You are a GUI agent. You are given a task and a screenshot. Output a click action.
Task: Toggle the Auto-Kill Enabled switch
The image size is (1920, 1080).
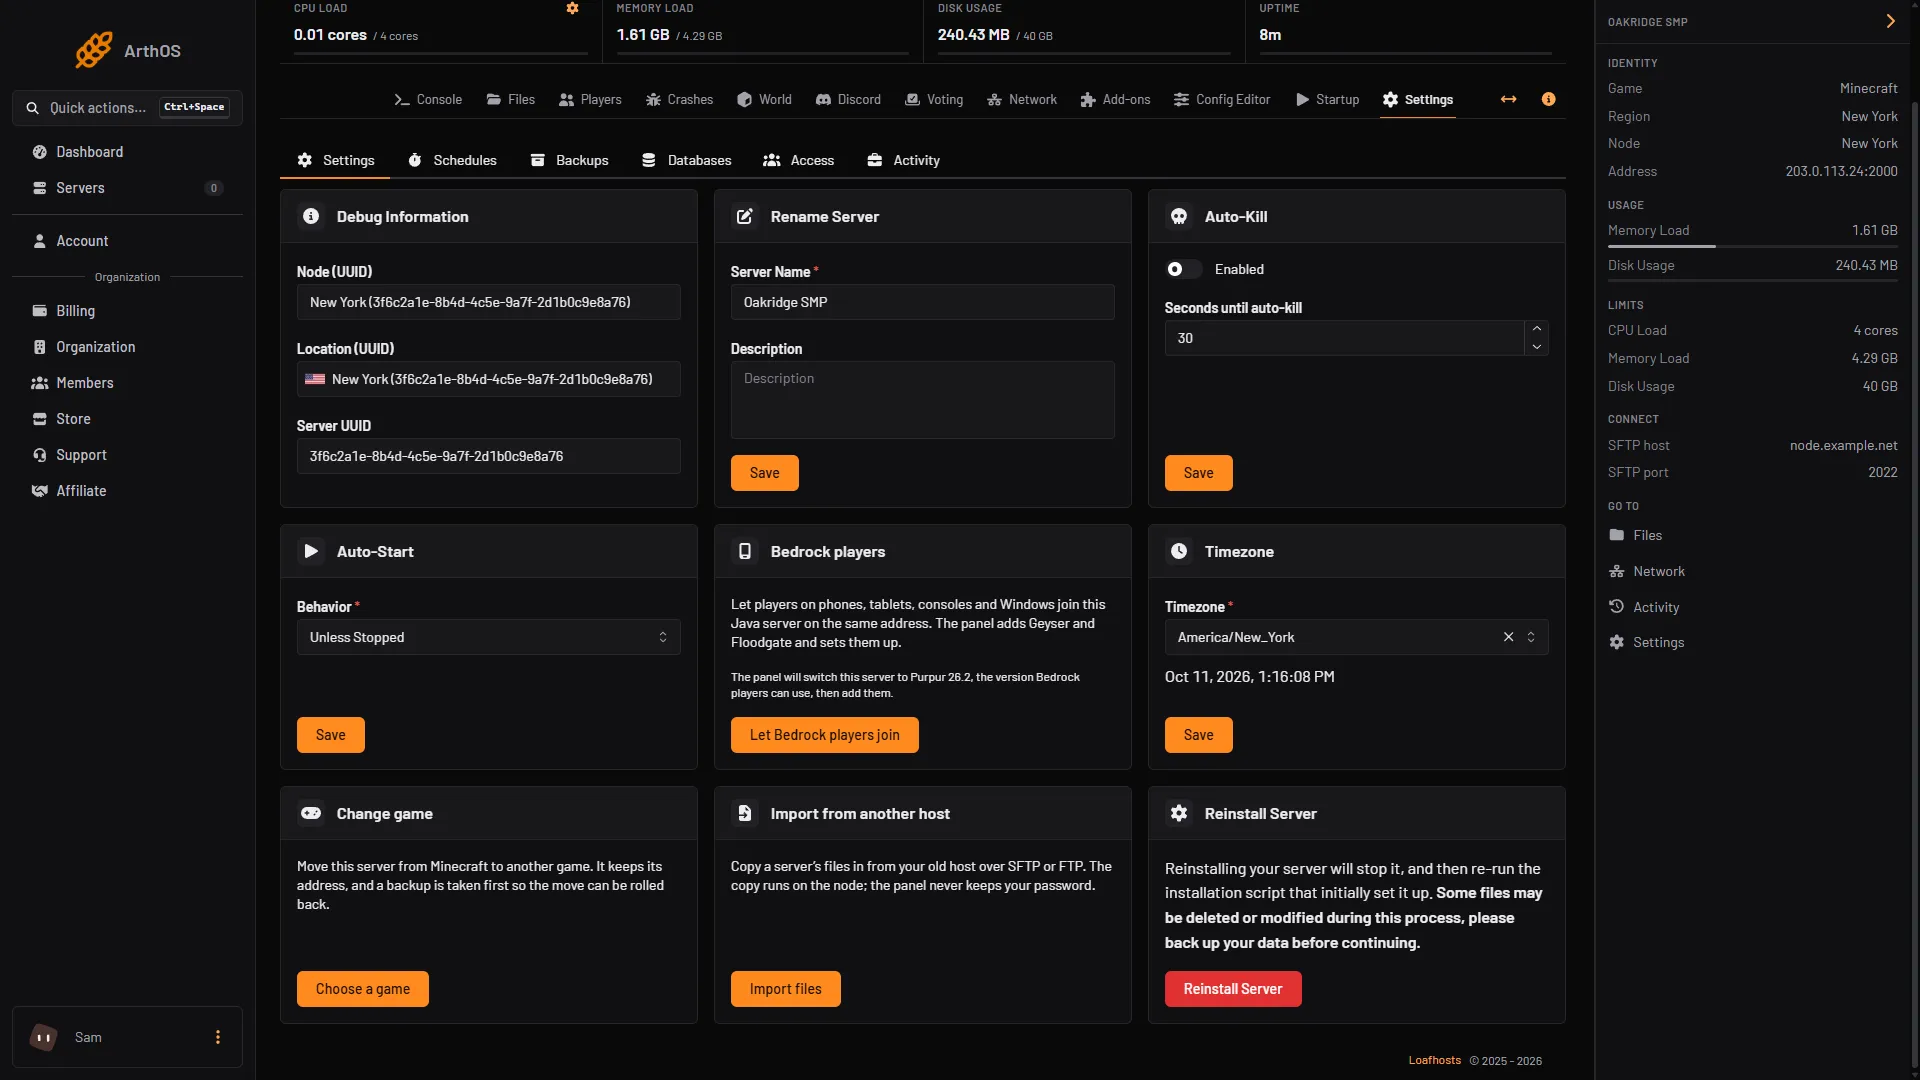(1183, 269)
